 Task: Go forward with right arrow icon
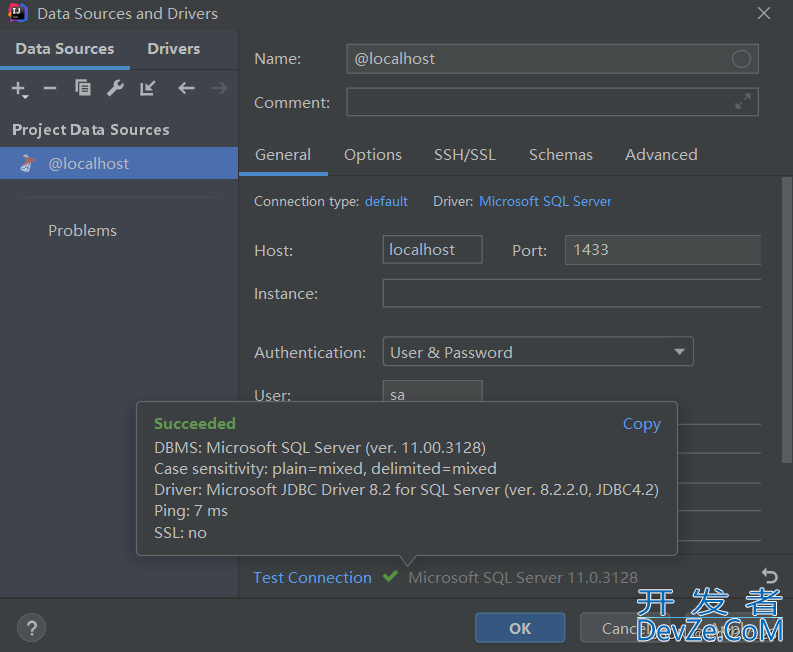(219, 89)
